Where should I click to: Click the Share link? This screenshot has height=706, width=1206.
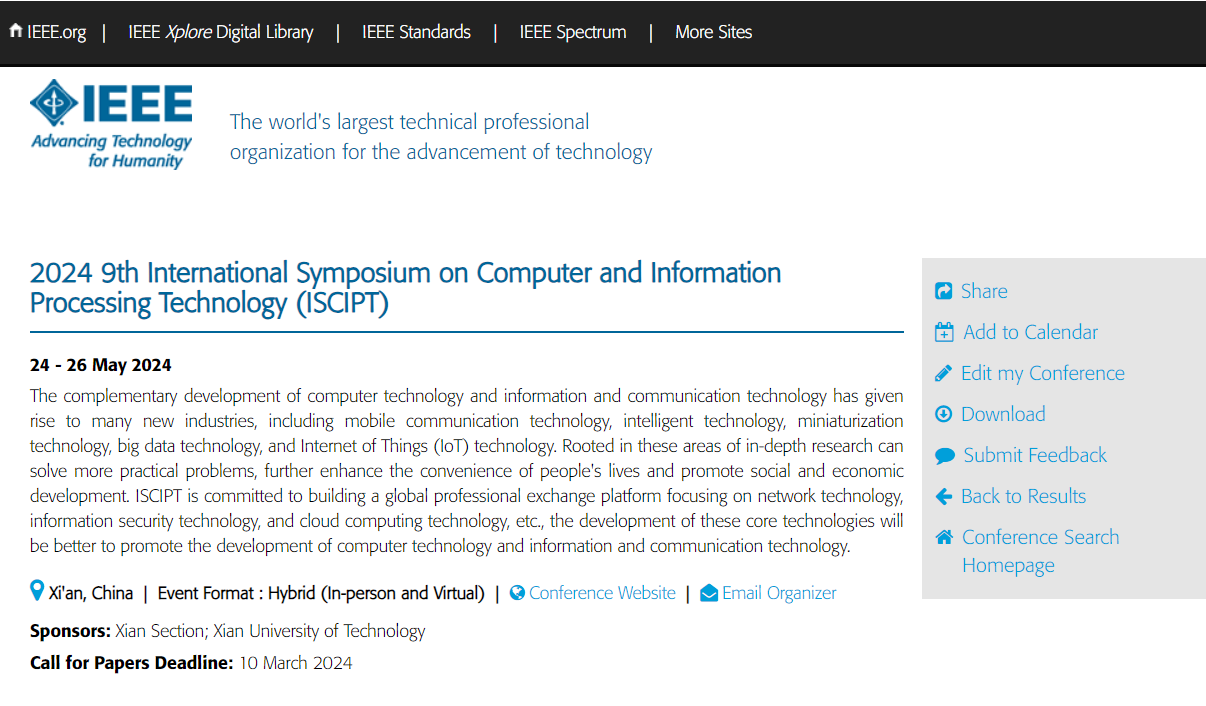[984, 291]
